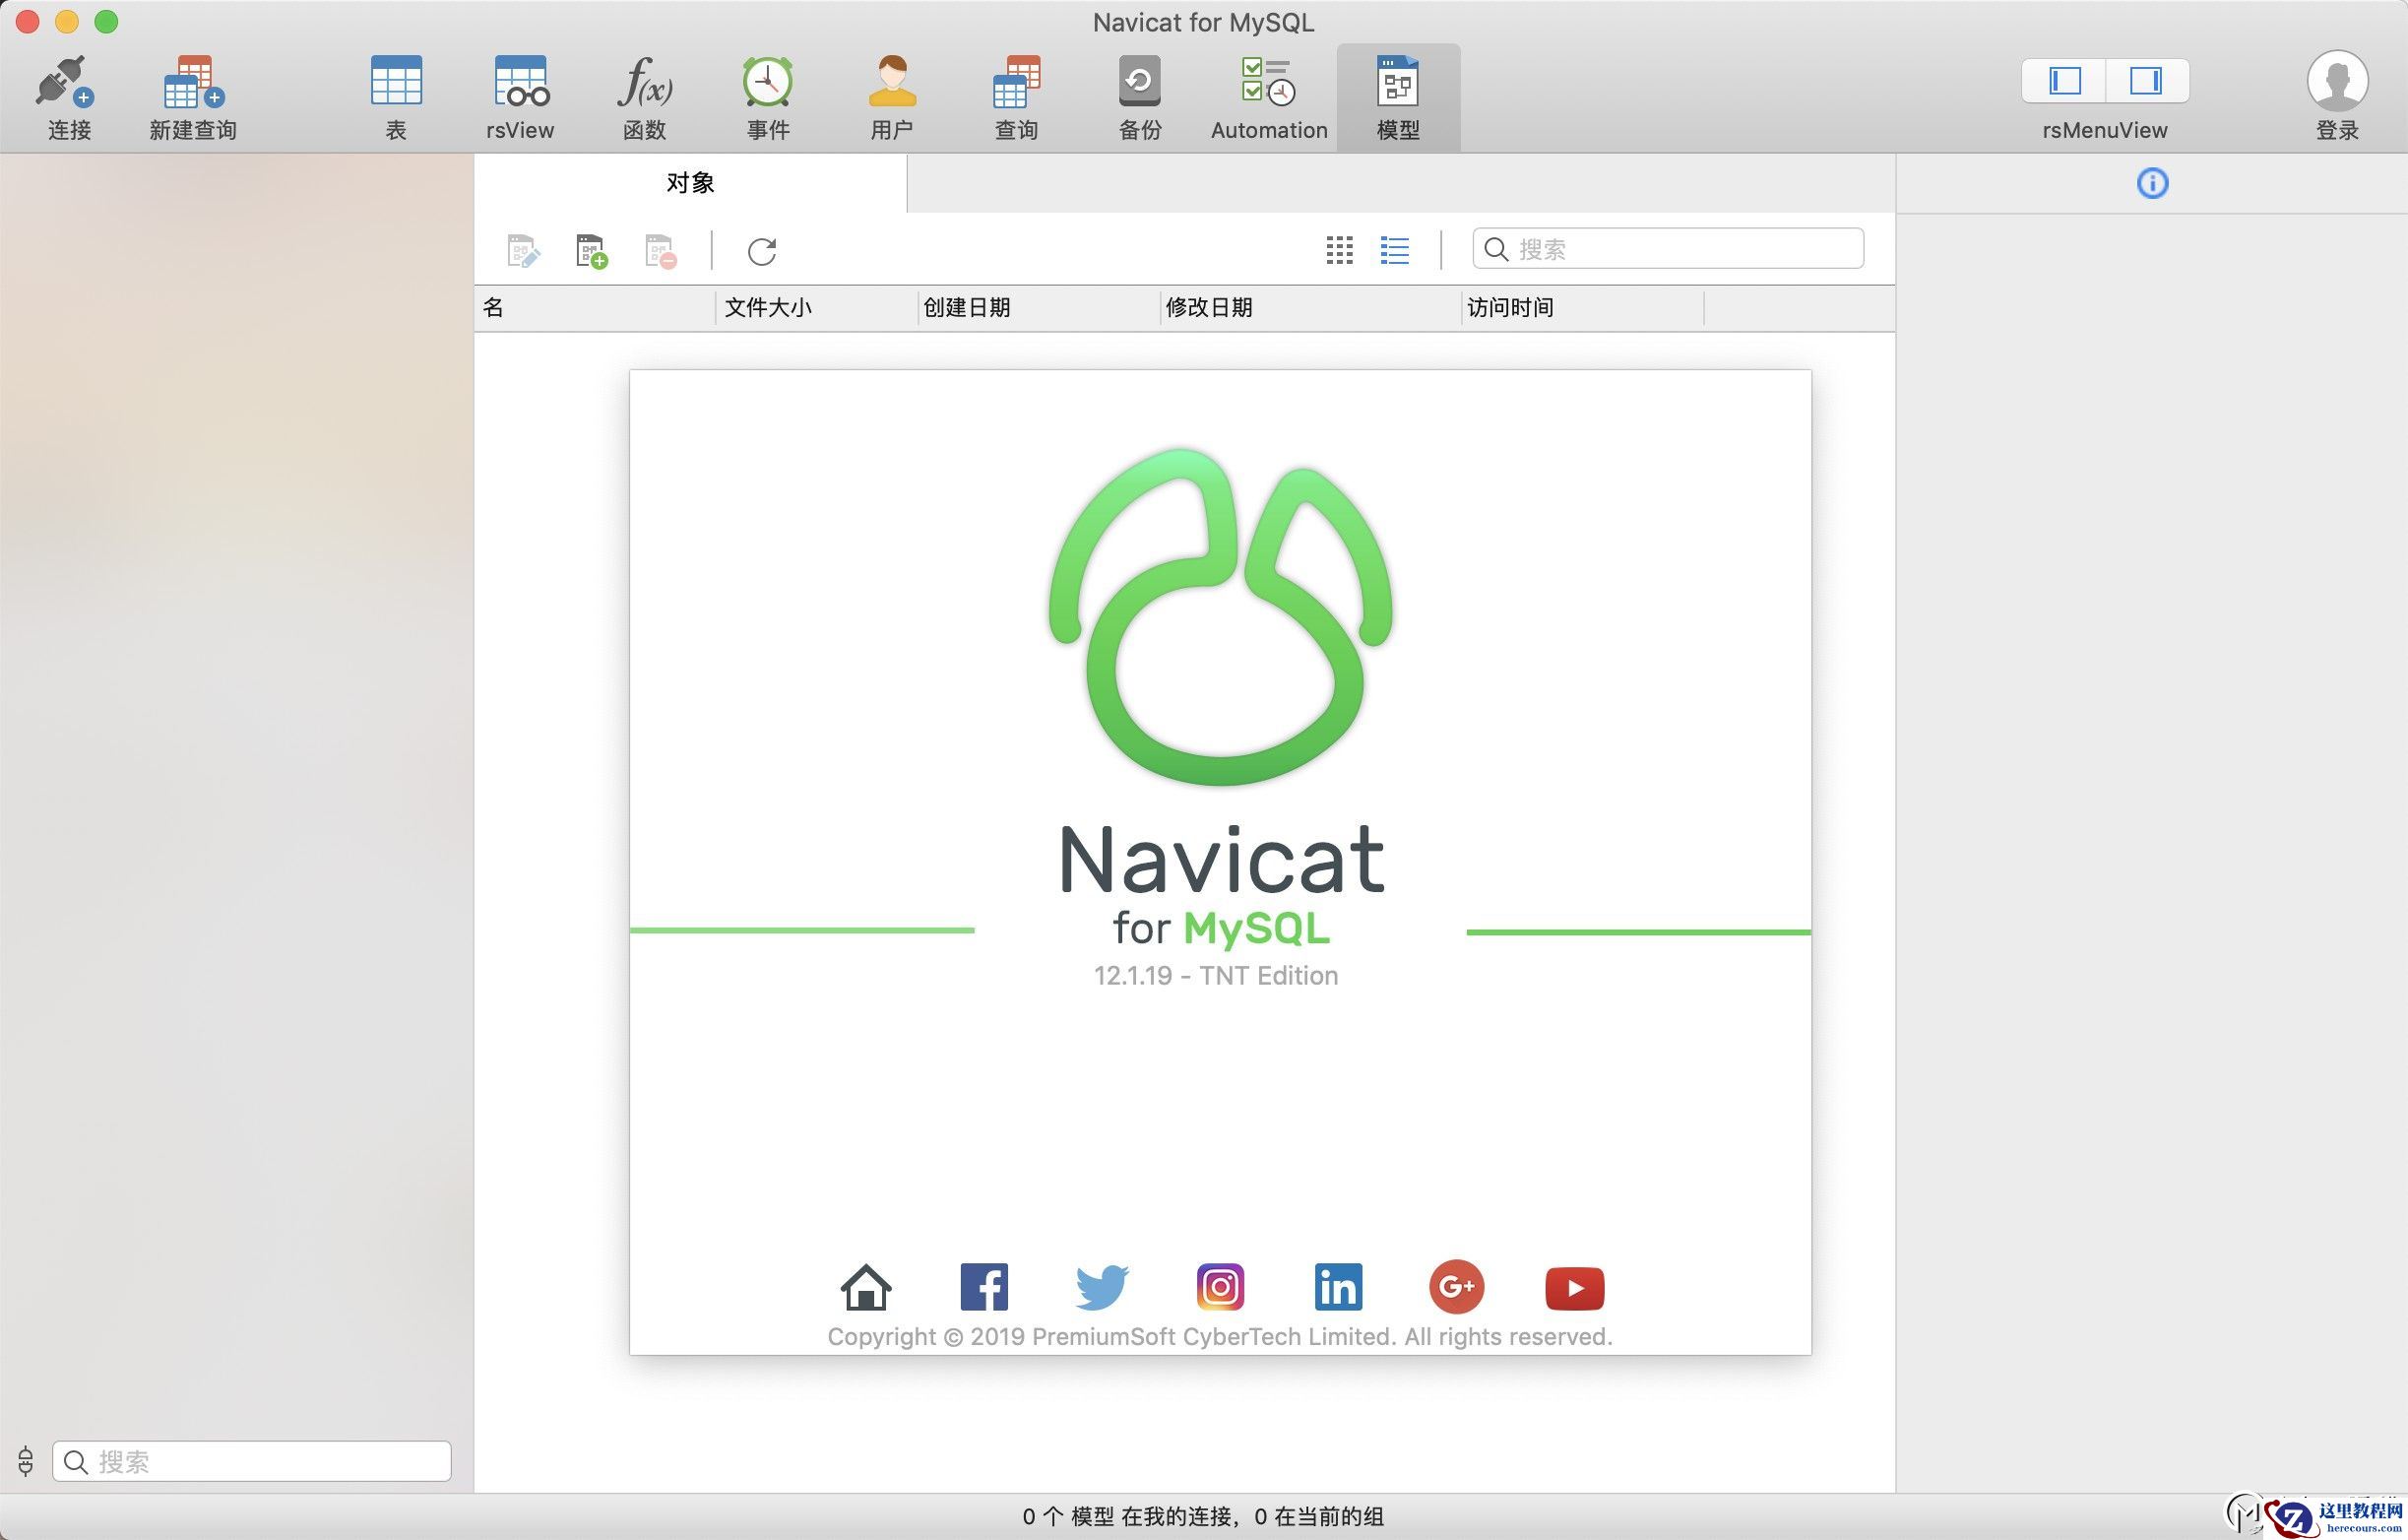Switch to list view mode
Viewport: 2408px width, 1540px height.
[1394, 250]
